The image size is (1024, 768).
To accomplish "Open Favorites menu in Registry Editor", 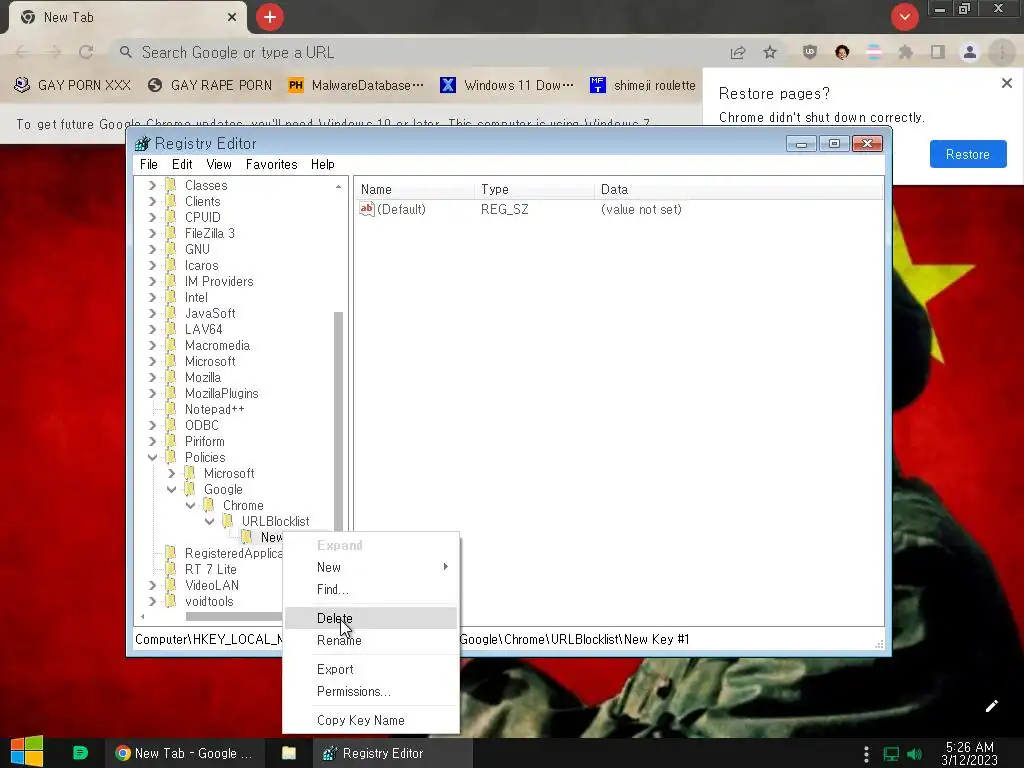I will (271, 164).
